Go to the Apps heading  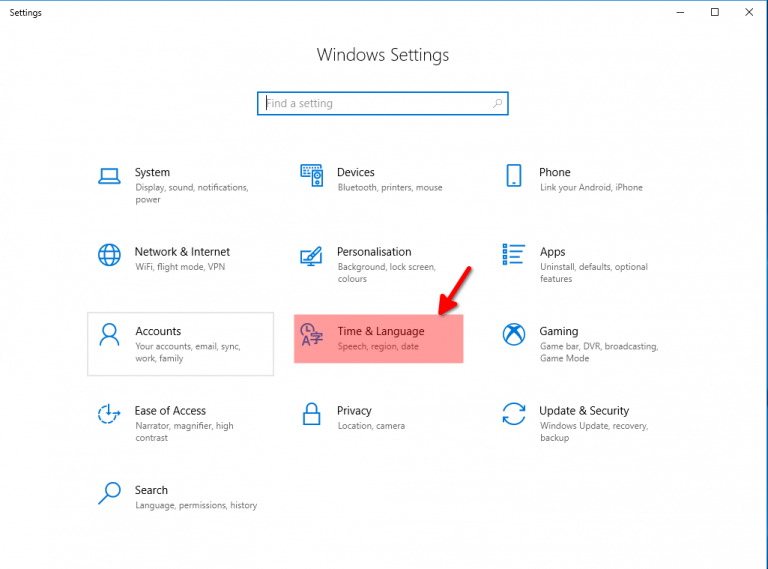tap(552, 252)
